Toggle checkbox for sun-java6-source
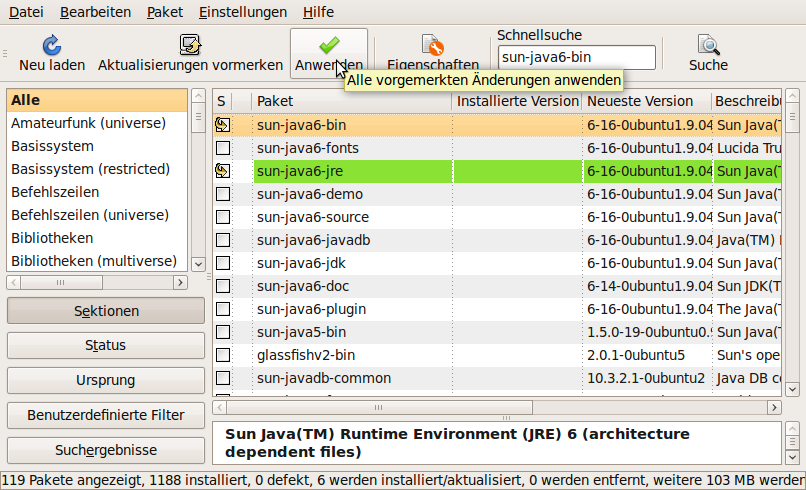The image size is (806, 490). pyautogui.click(x=223, y=217)
